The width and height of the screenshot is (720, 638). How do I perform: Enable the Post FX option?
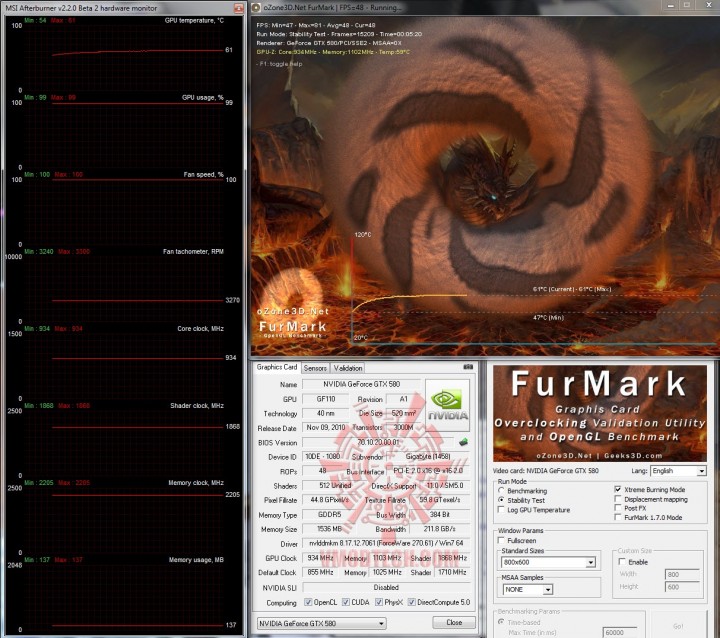(618, 508)
